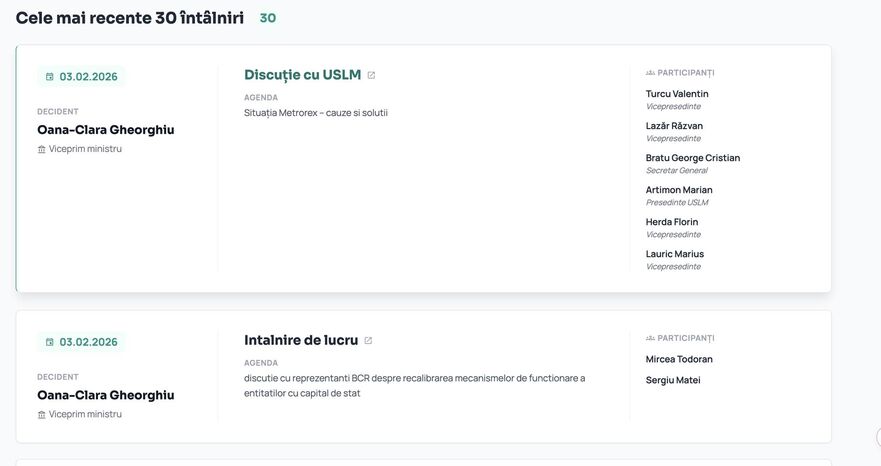Image resolution: width=881 pixels, height=466 pixels.
Task: Click participants icon in Intalnire de lucru card
Action: [x=650, y=338]
